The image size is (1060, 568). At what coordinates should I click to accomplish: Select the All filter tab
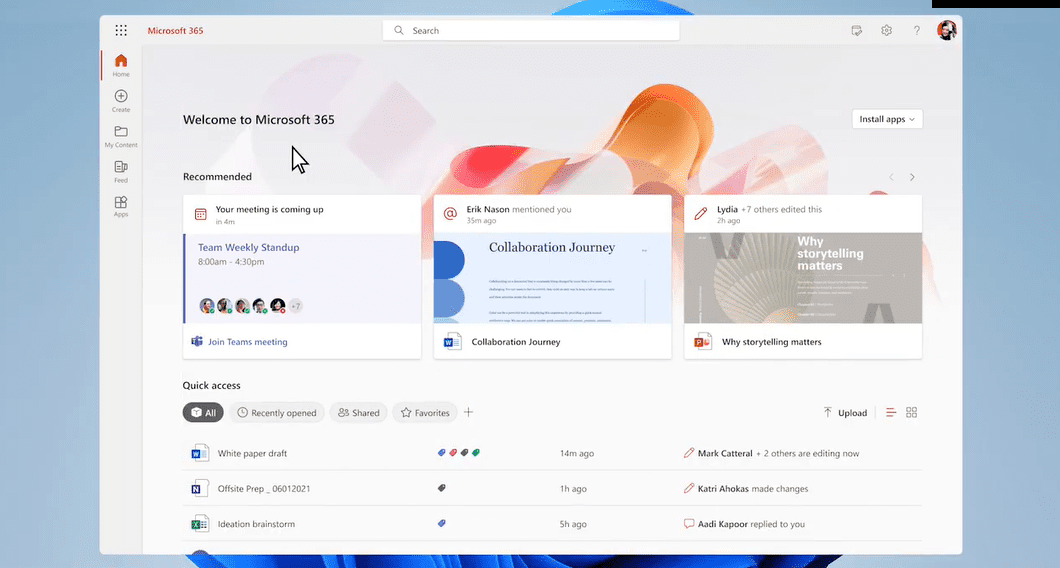click(x=203, y=412)
